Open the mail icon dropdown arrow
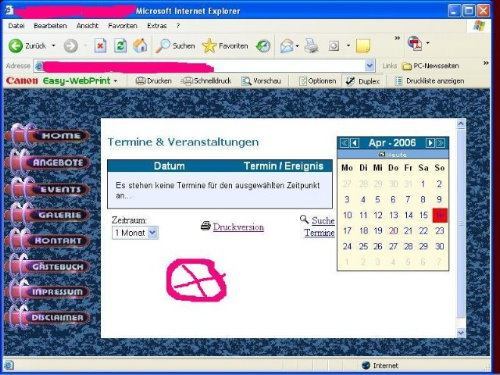500x375 pixels. pos(297,46)
